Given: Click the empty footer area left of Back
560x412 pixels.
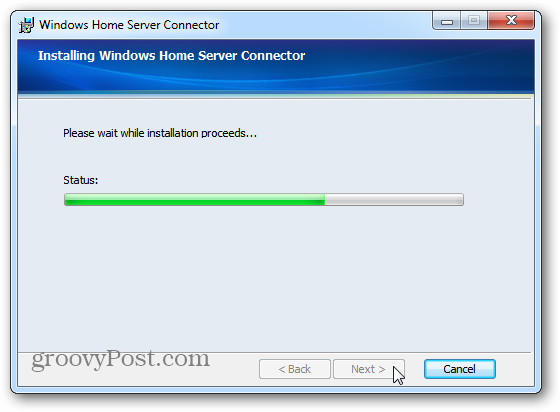Looking at the screenshot, I should [x=138, y=378].
